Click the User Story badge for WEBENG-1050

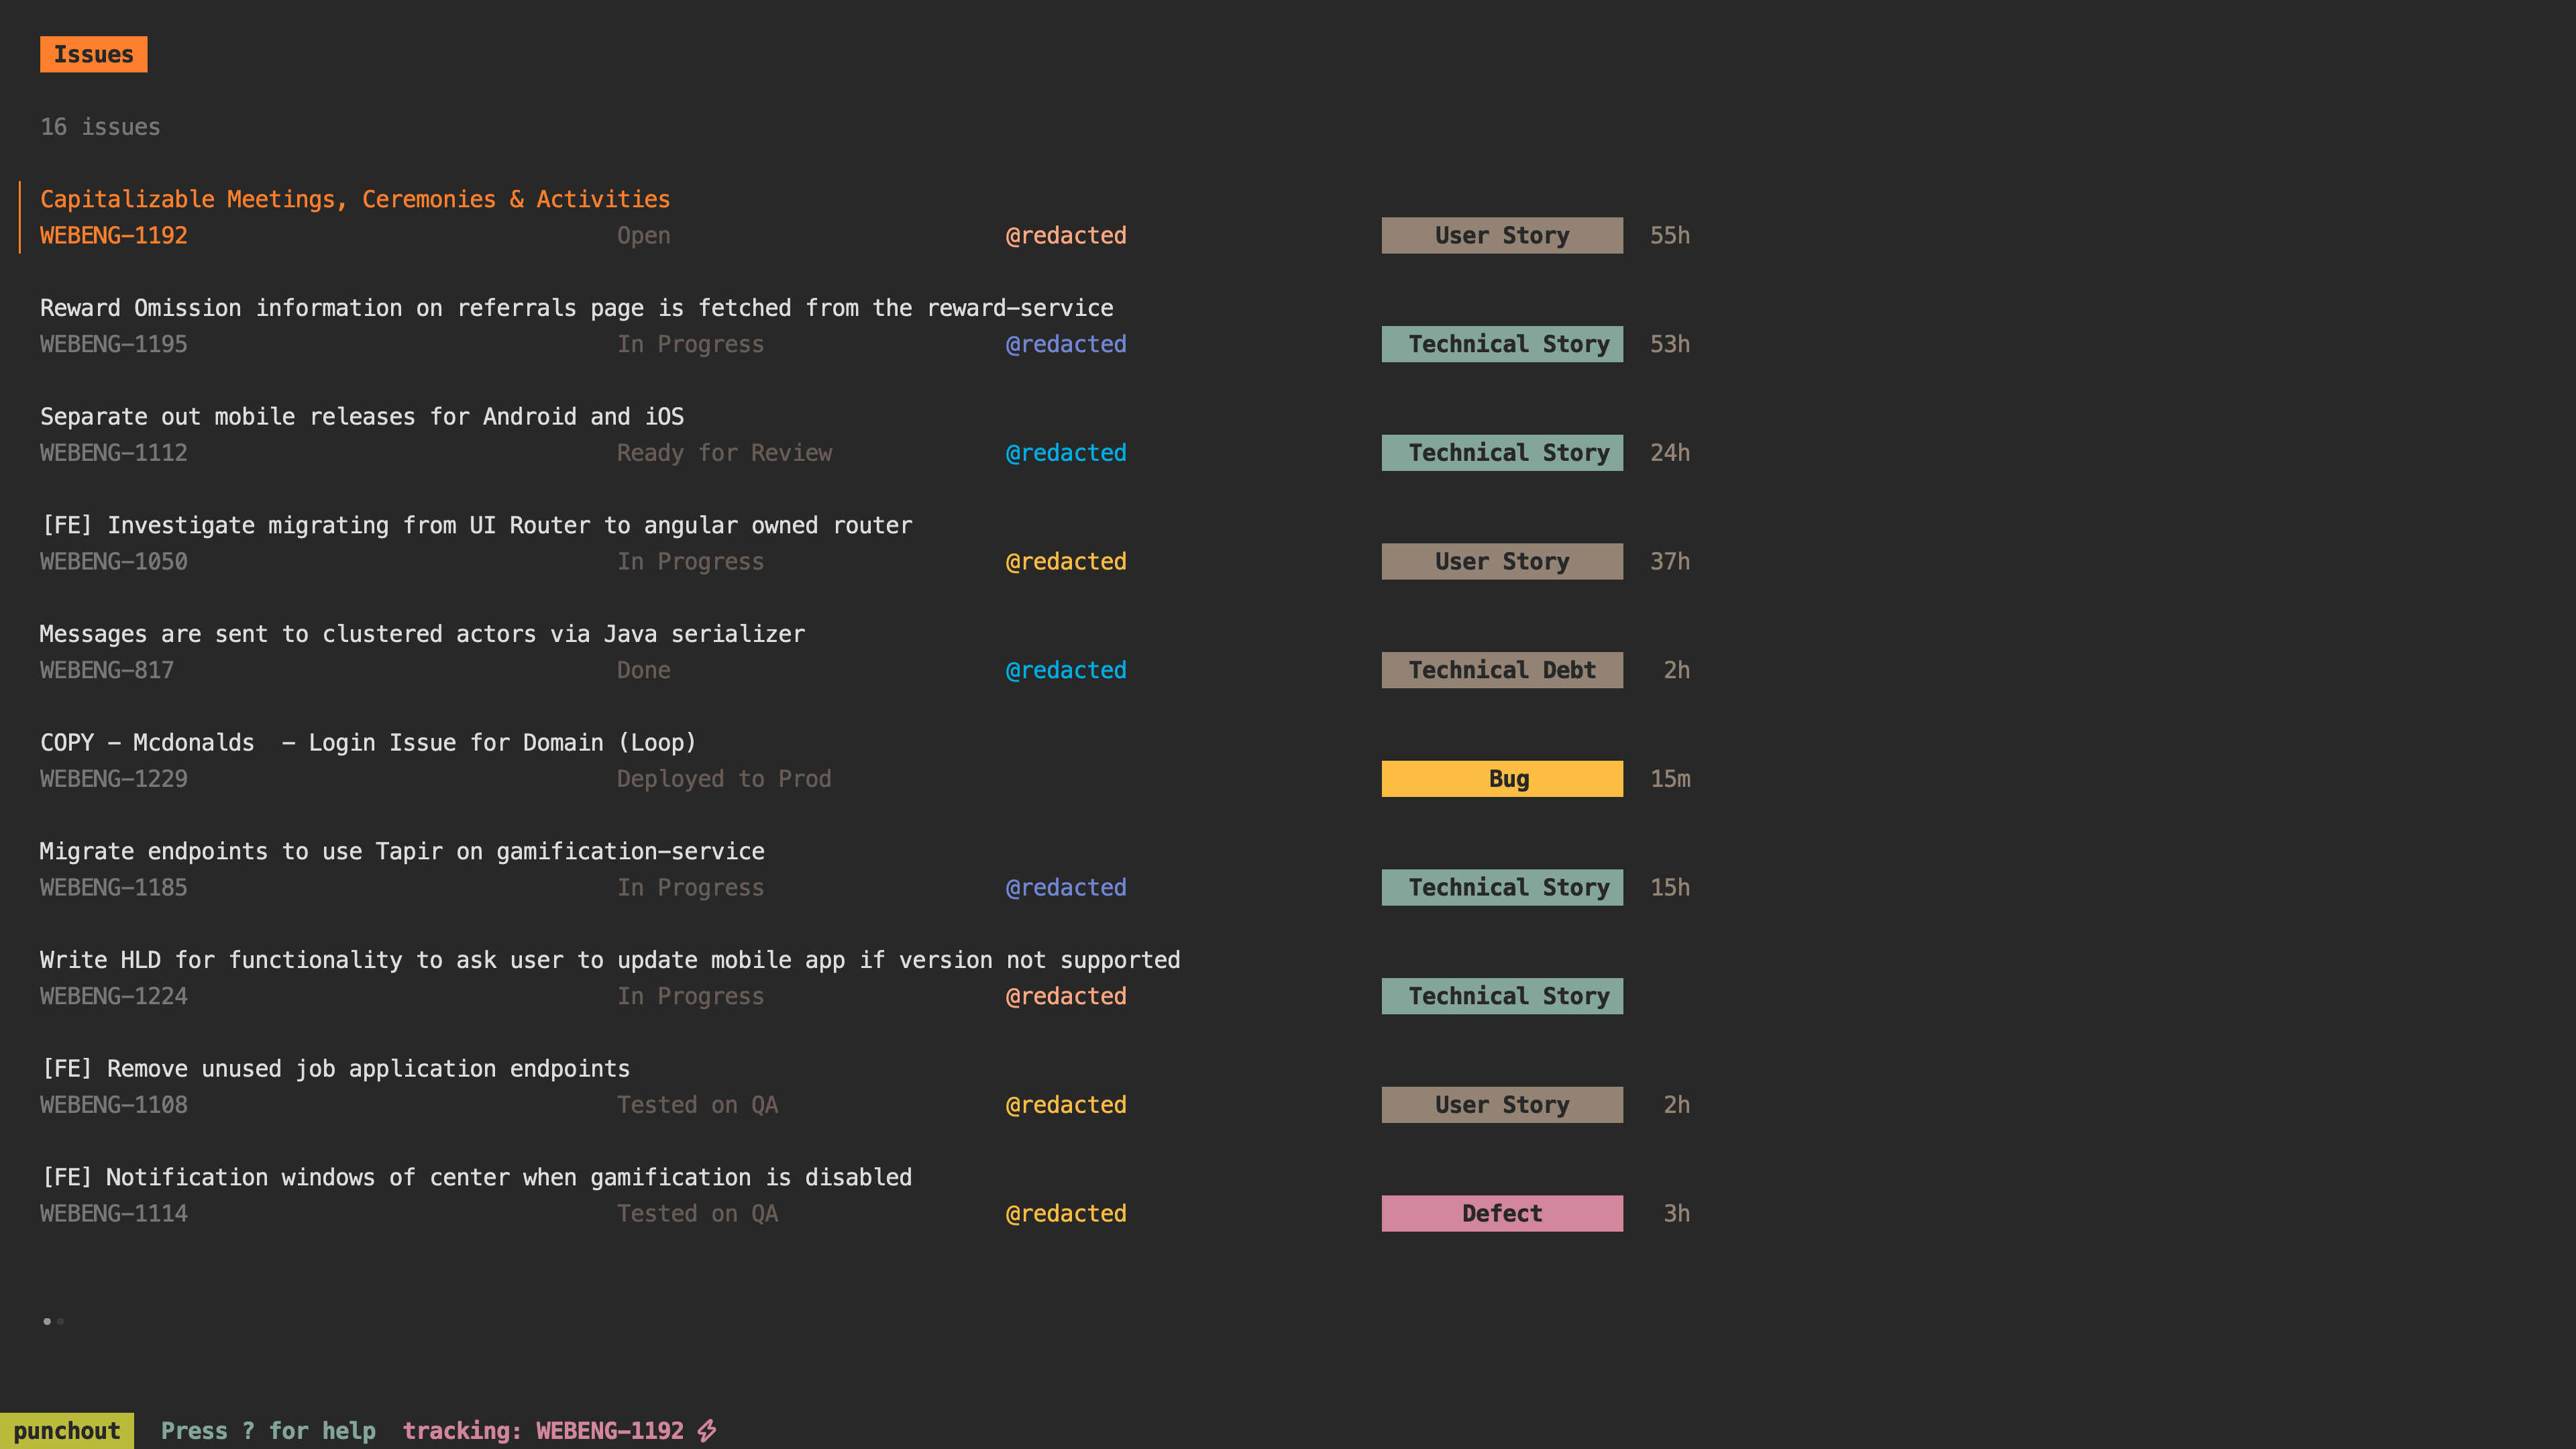point(1501,561)
